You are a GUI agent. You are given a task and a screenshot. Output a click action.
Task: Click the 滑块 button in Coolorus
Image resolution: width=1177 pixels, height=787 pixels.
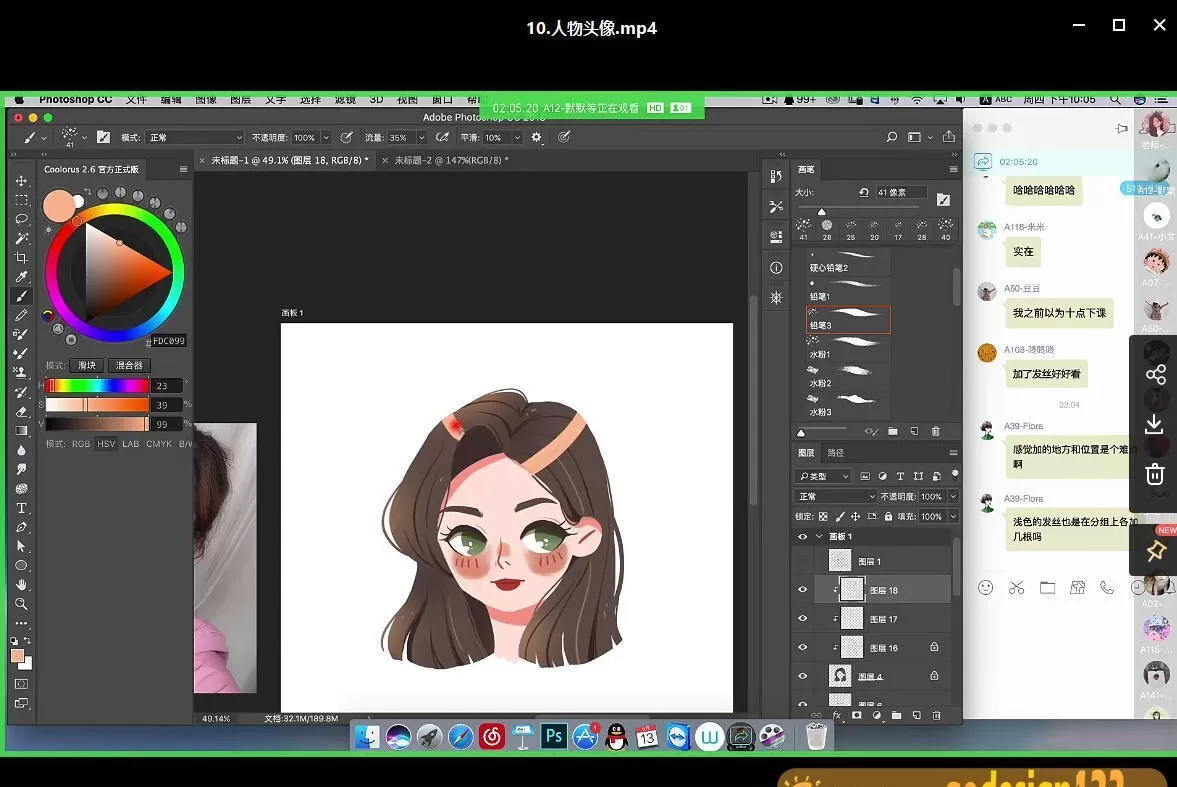[x=87, y=366]
